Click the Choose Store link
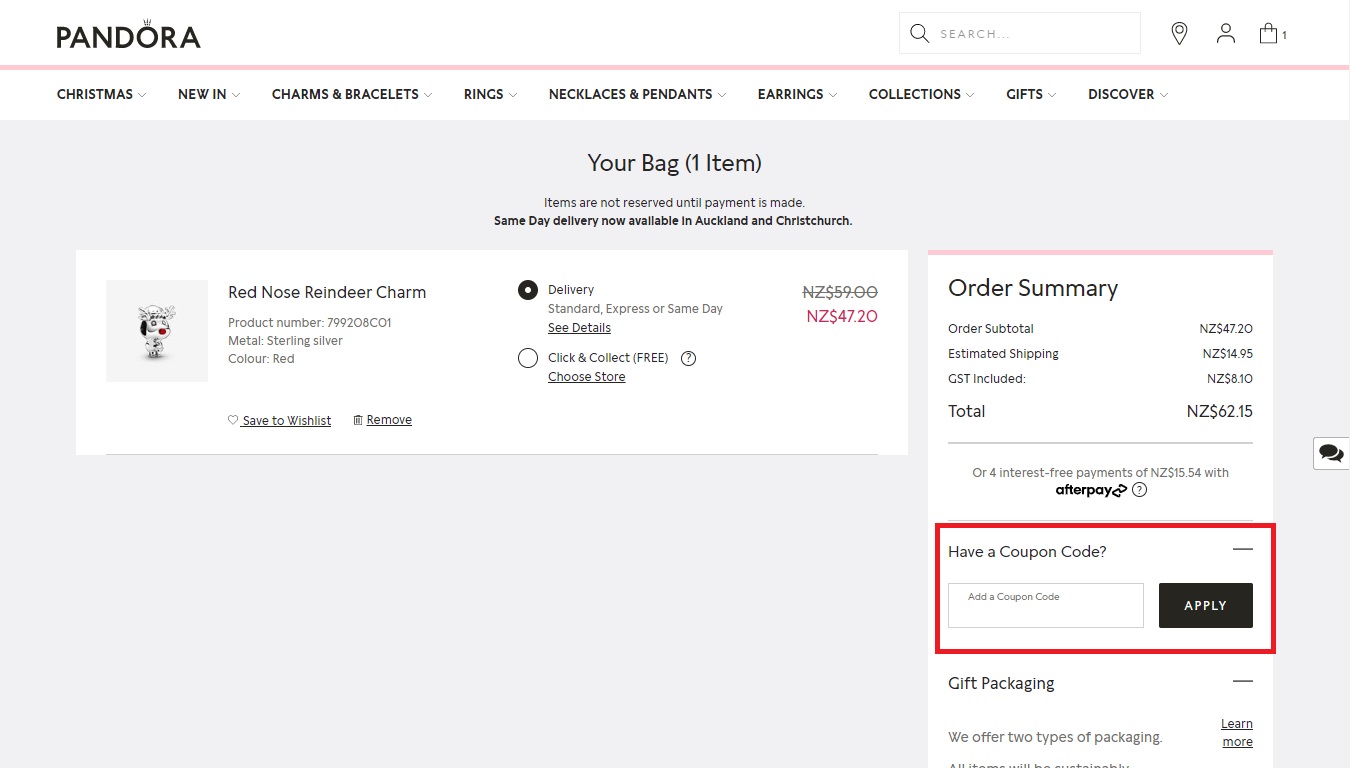 [586, 377]
